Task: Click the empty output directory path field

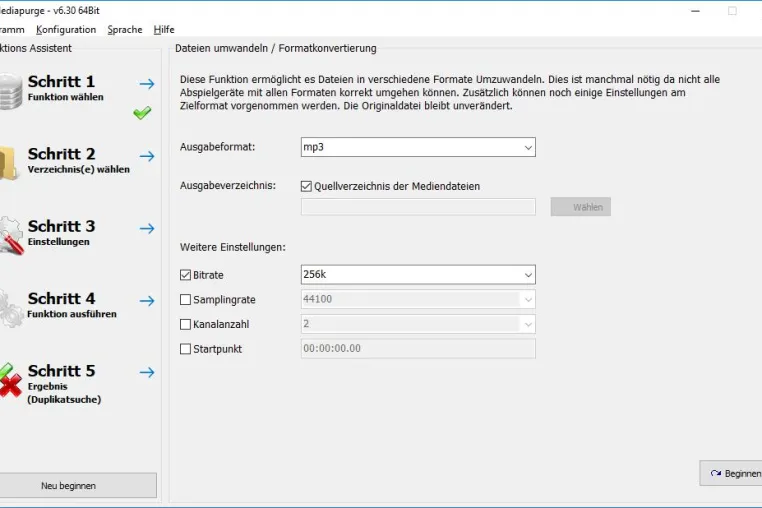Action: pos(418,207)
